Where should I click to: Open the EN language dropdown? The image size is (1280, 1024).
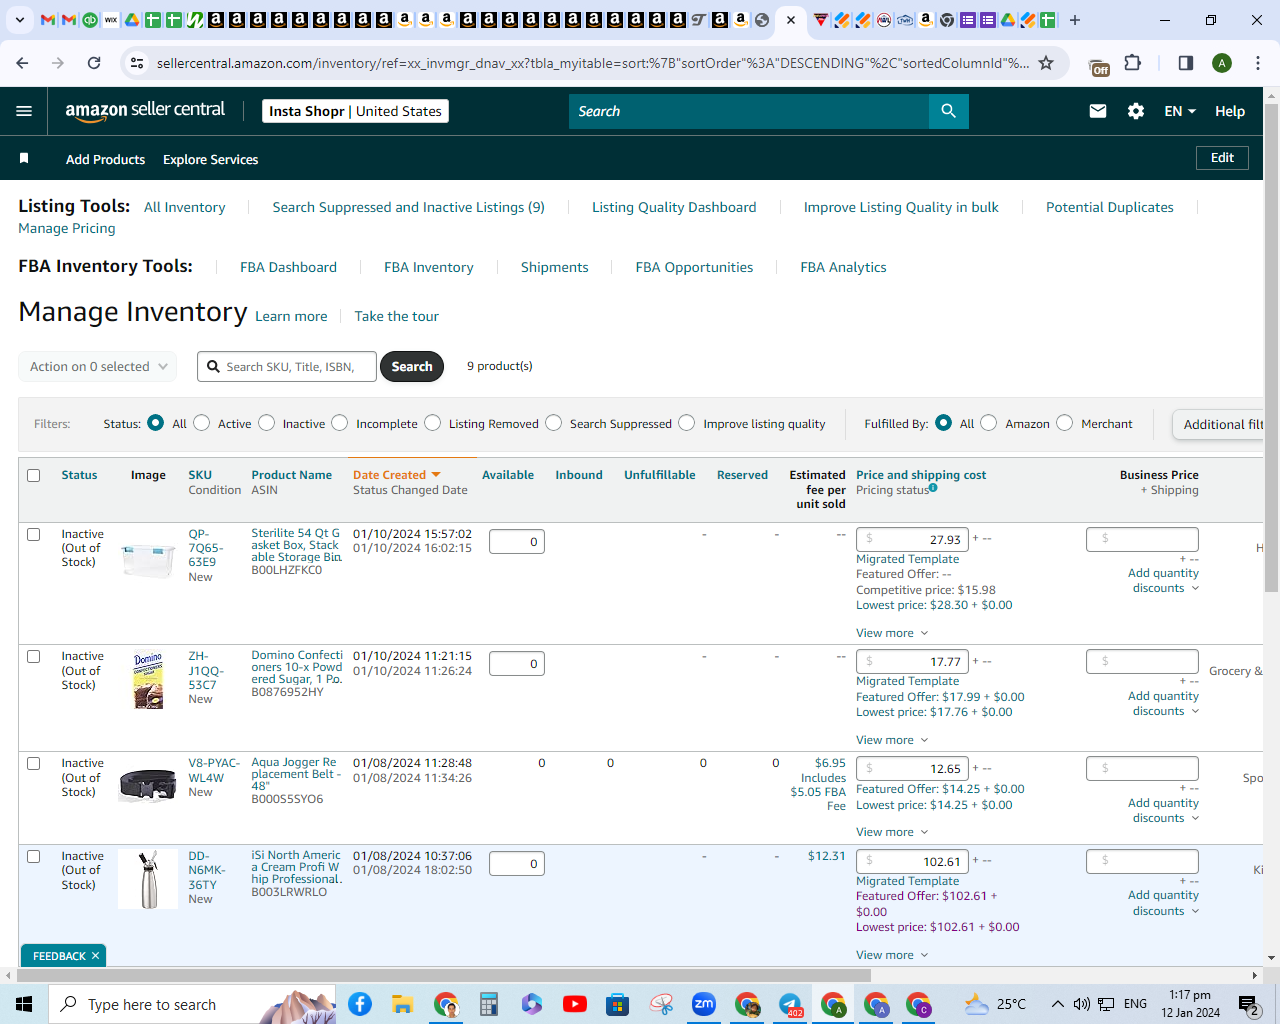click(x=1180, y=111)
